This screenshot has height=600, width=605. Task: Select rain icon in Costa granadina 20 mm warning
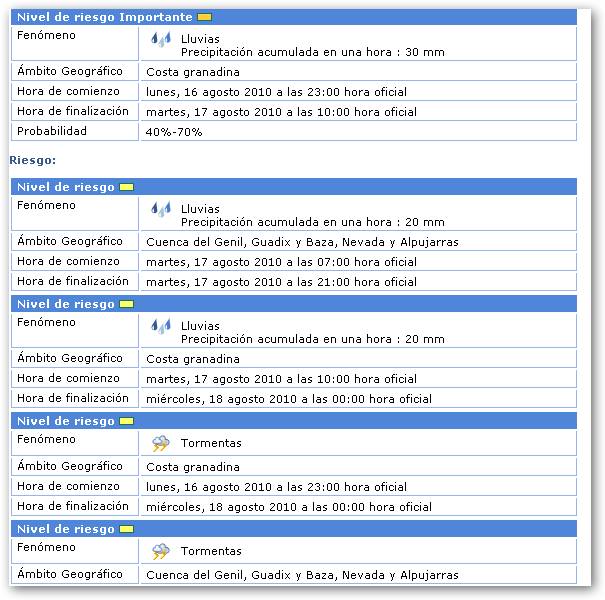coord(160,326)
